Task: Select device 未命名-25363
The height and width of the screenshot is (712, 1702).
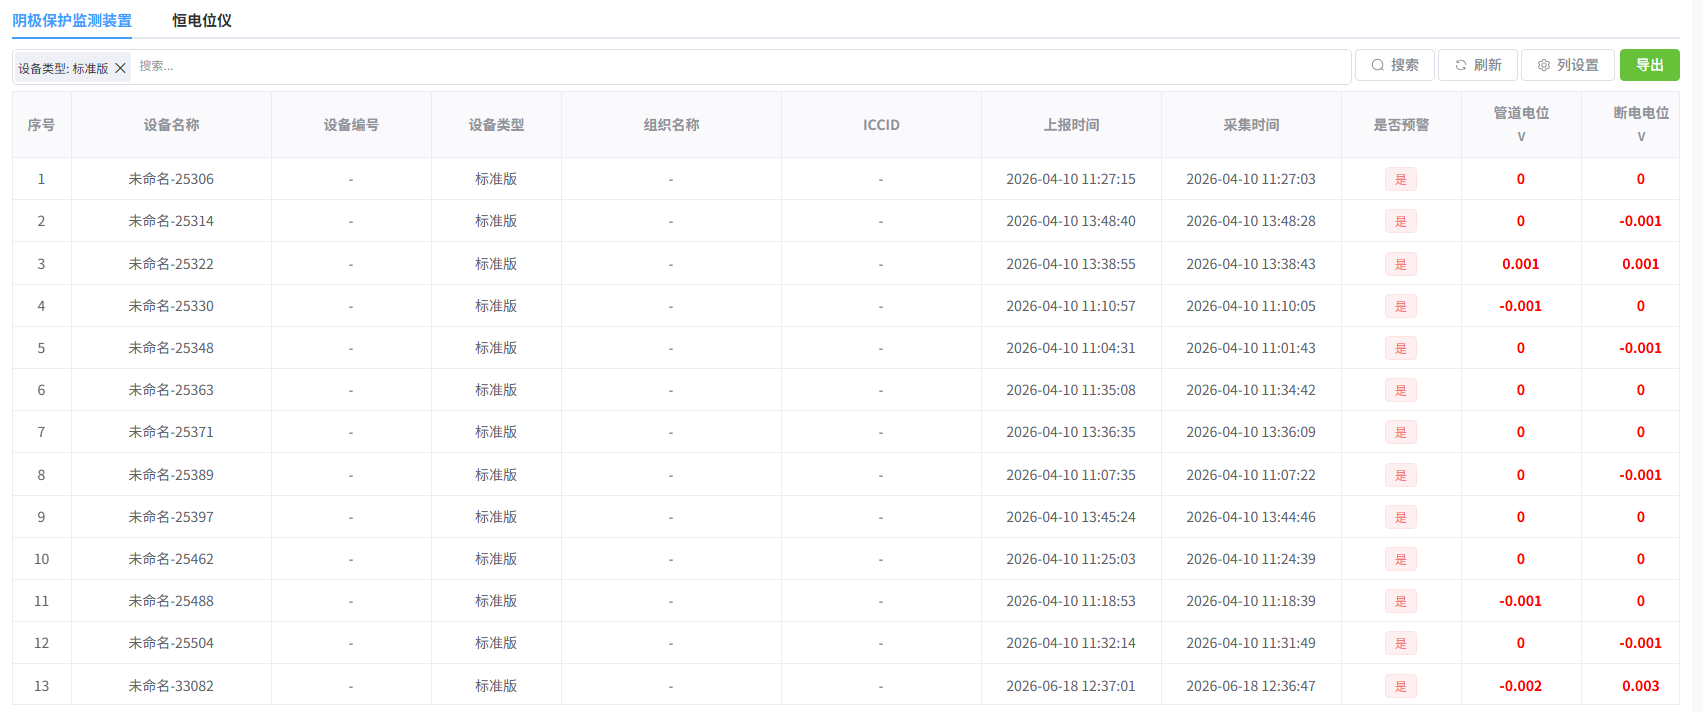Action: [171, 390]
